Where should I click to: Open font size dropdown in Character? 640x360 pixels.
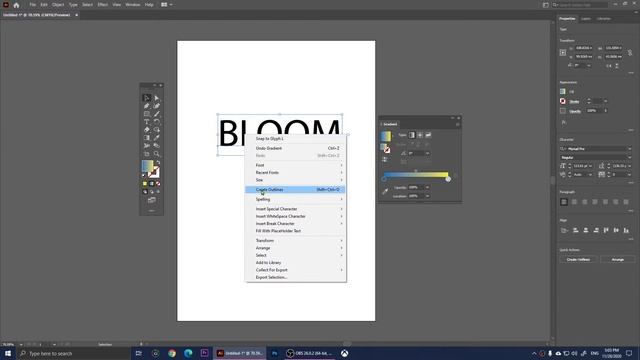coord(590,166)
